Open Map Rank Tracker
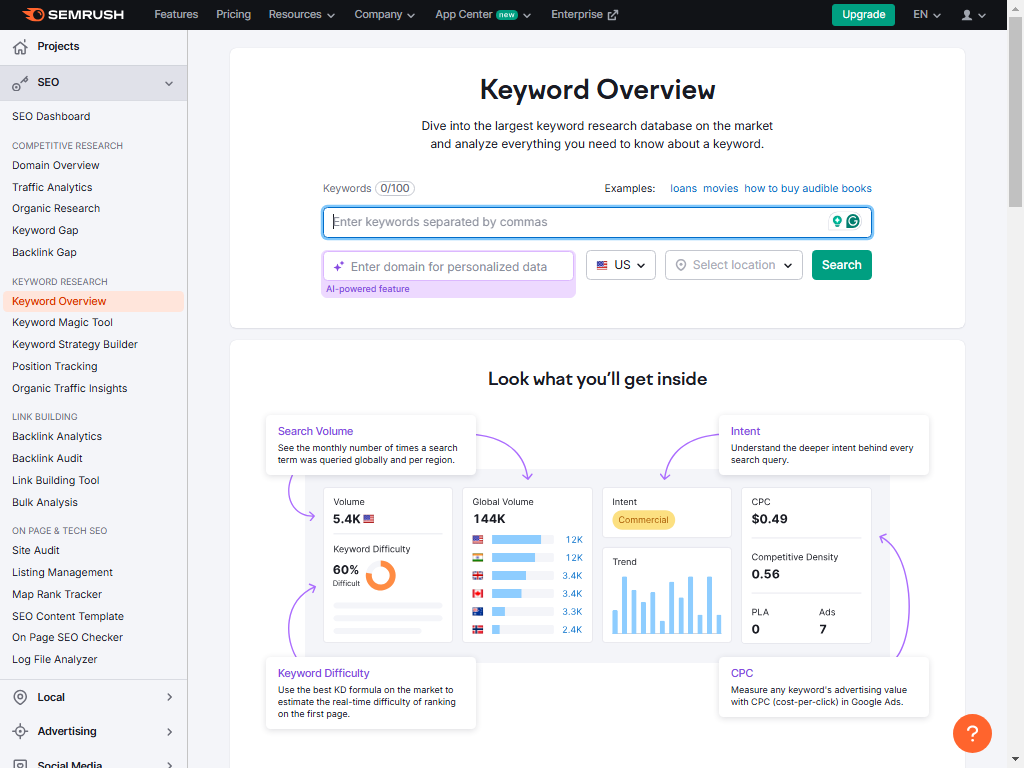Viewport: 1024px width, 768px height. pos(57,594)
